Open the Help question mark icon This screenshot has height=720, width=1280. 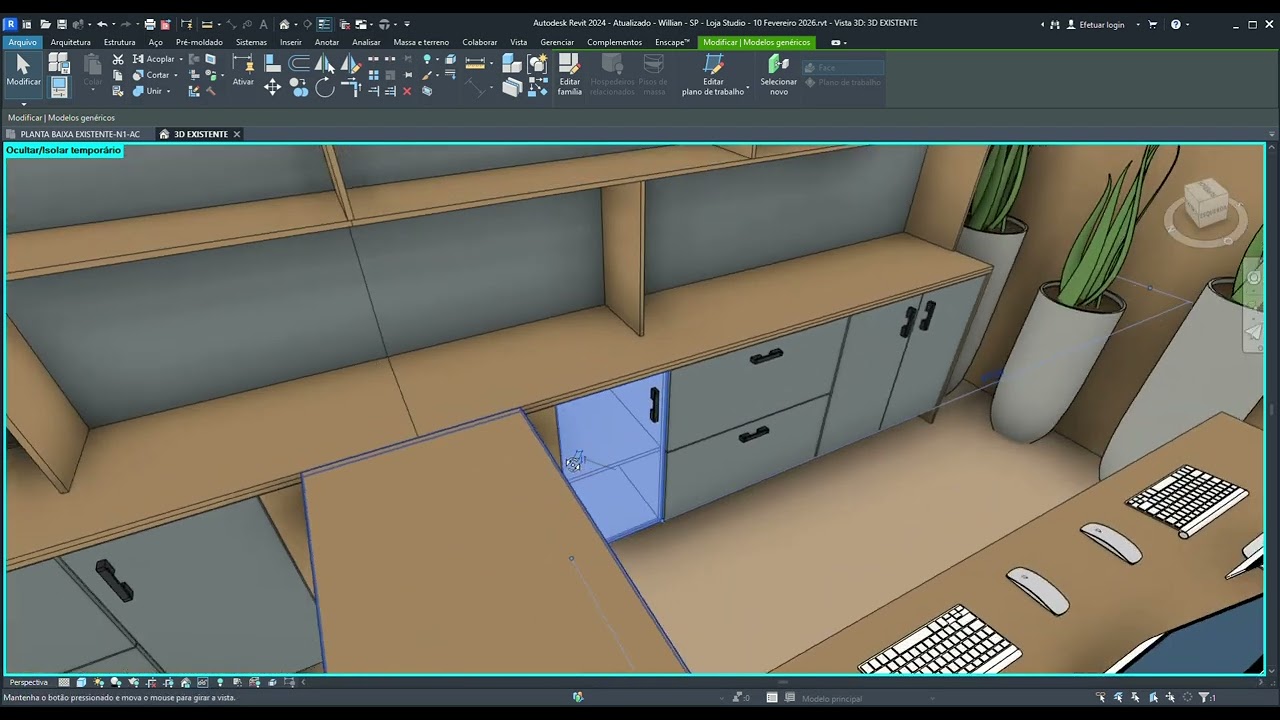tap(1176, 24)
